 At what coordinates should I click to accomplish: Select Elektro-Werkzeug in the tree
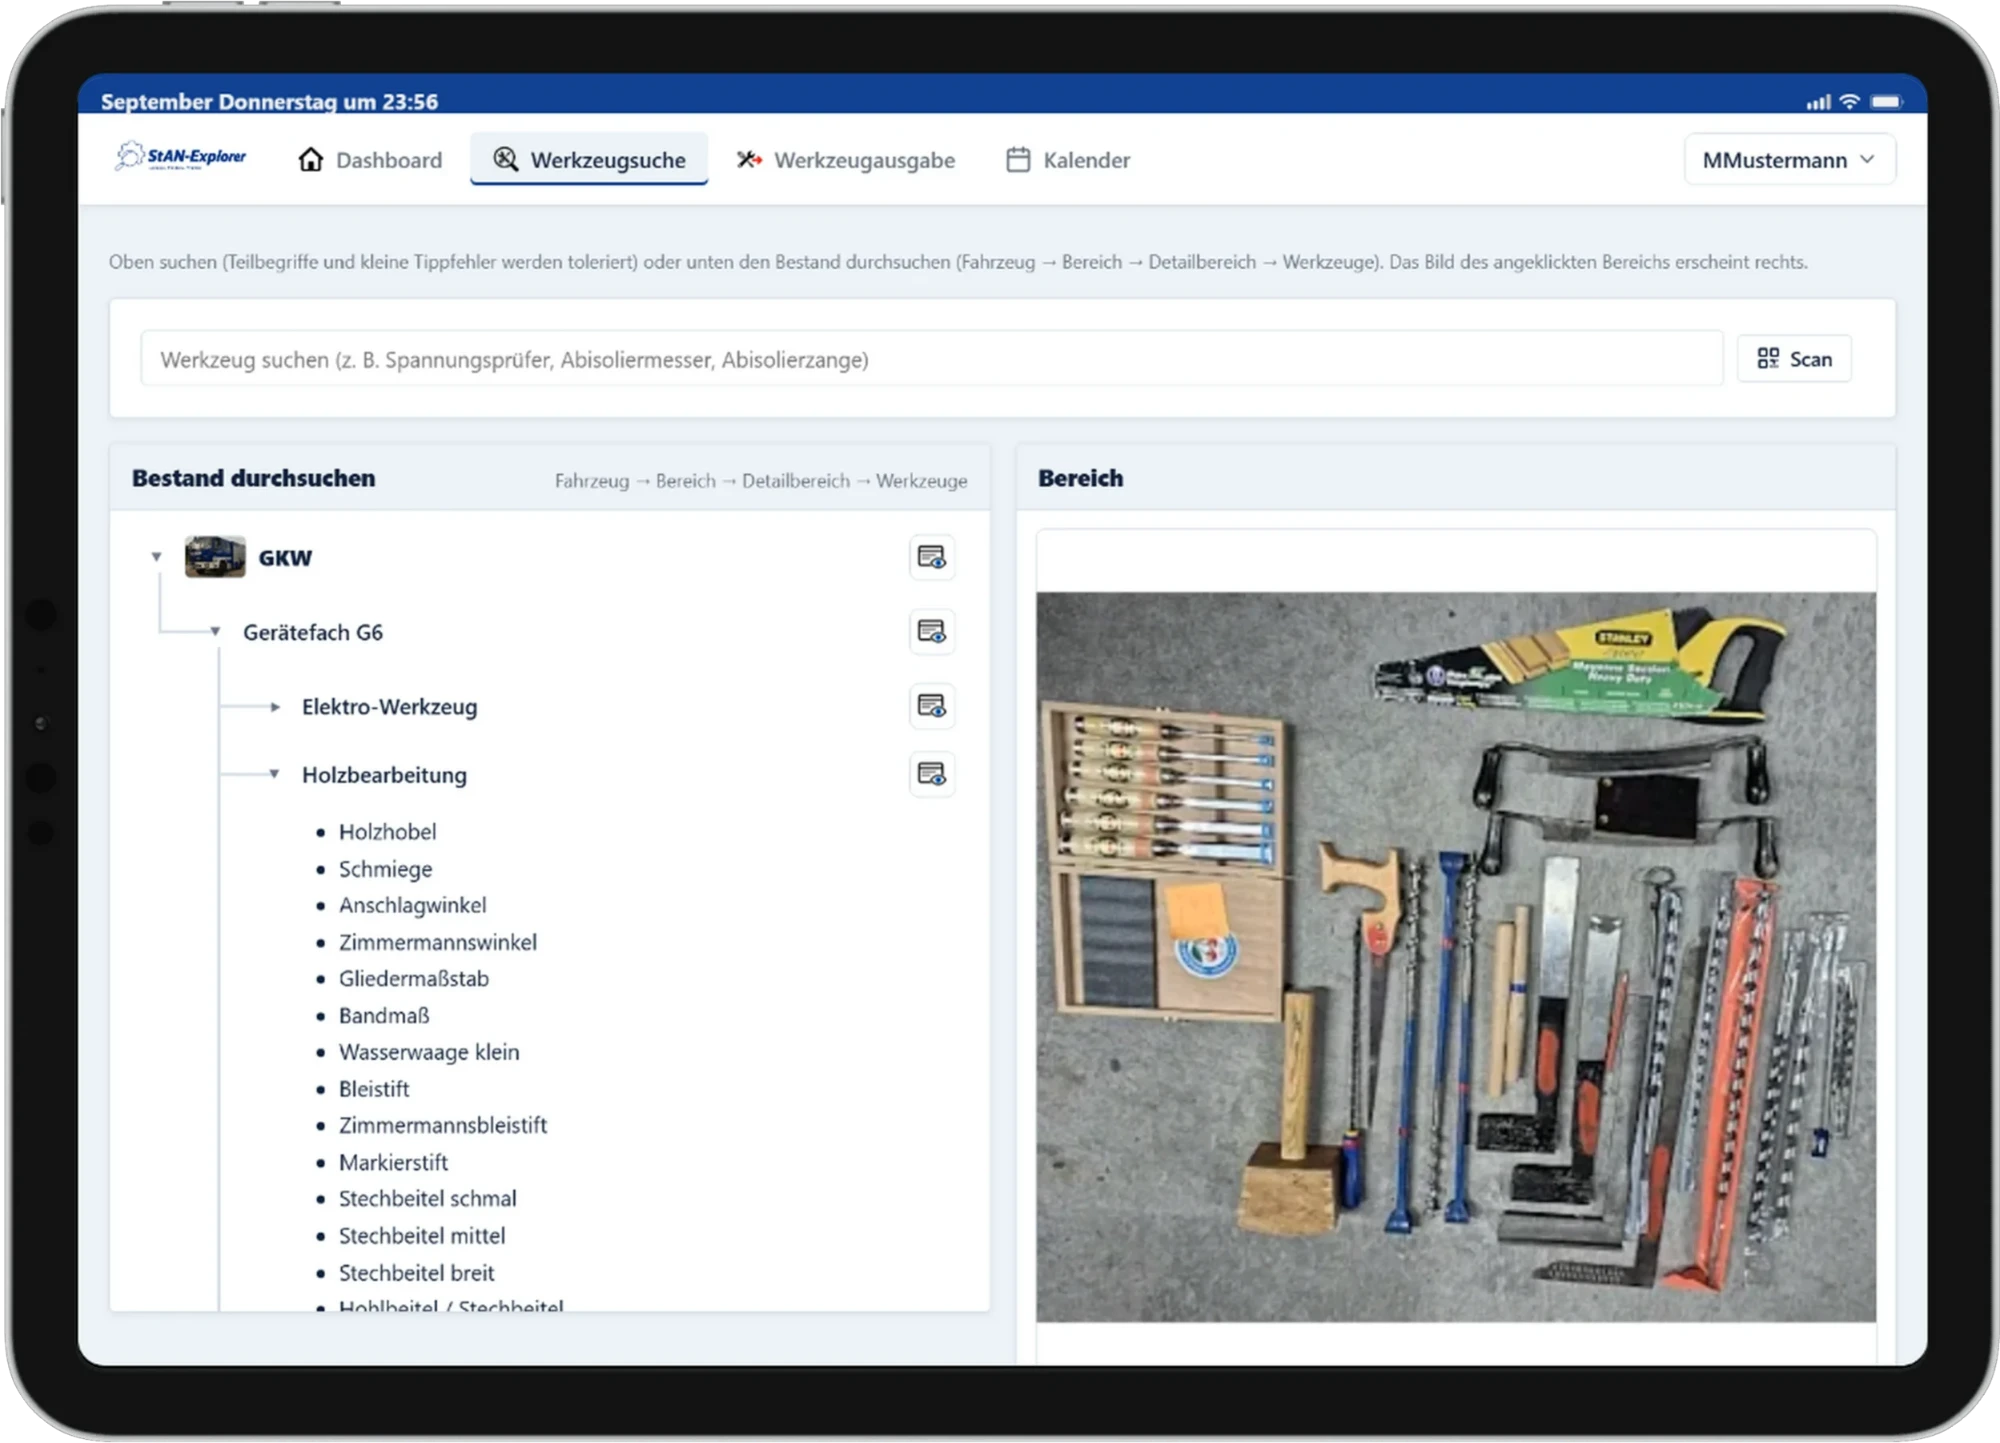[x=389, y=707]
